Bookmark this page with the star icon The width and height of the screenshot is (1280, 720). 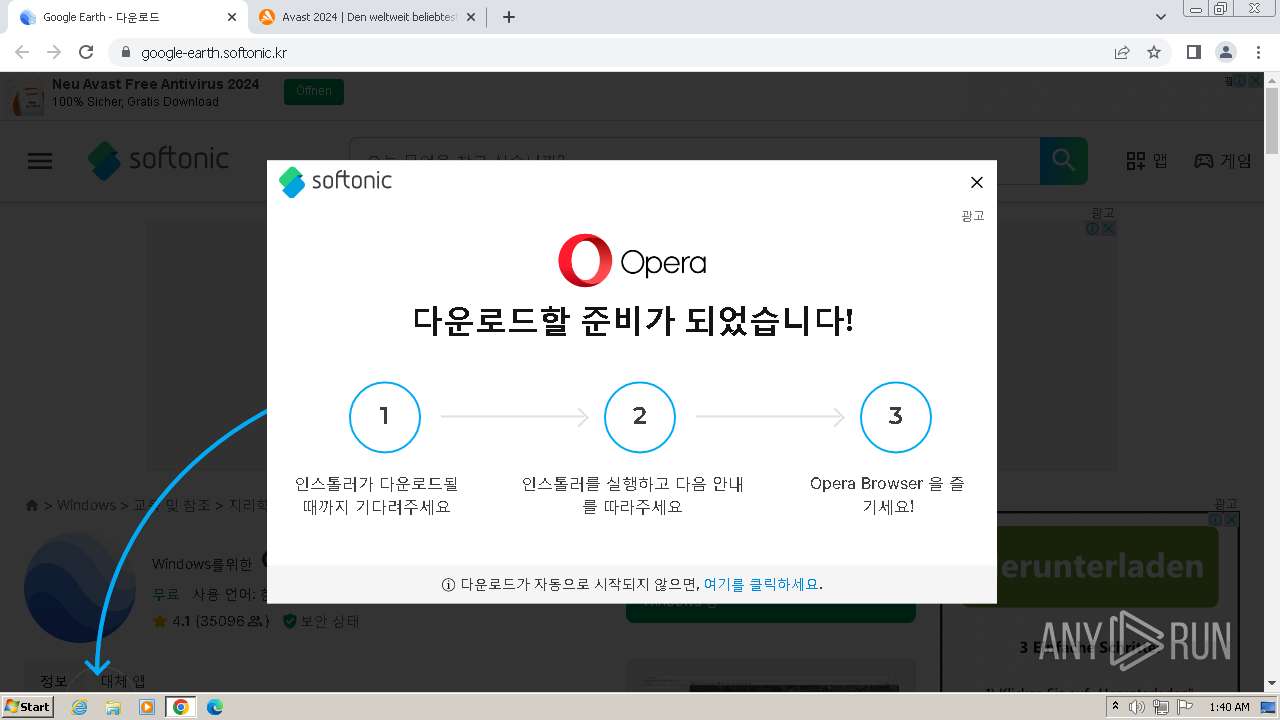(x=1154, y=52)
